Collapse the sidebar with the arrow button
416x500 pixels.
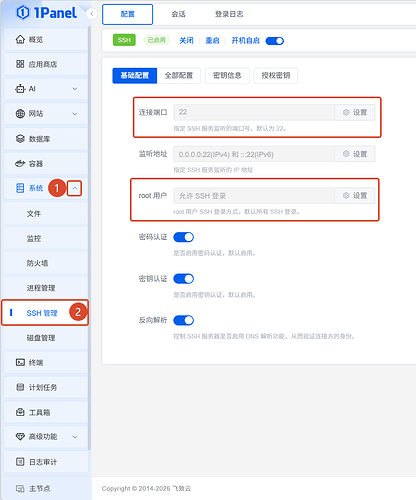click(91, 14)
